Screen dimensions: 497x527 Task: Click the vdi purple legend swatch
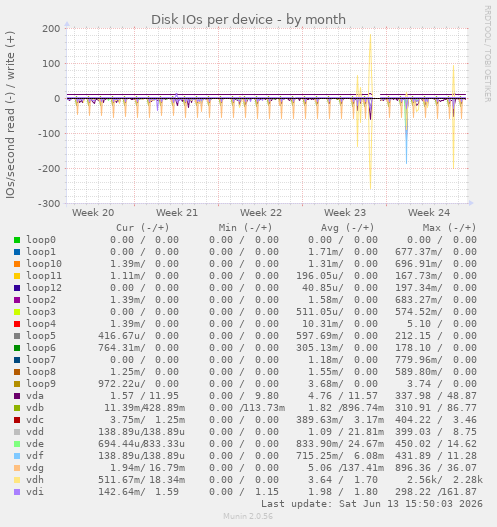point(17,492)
